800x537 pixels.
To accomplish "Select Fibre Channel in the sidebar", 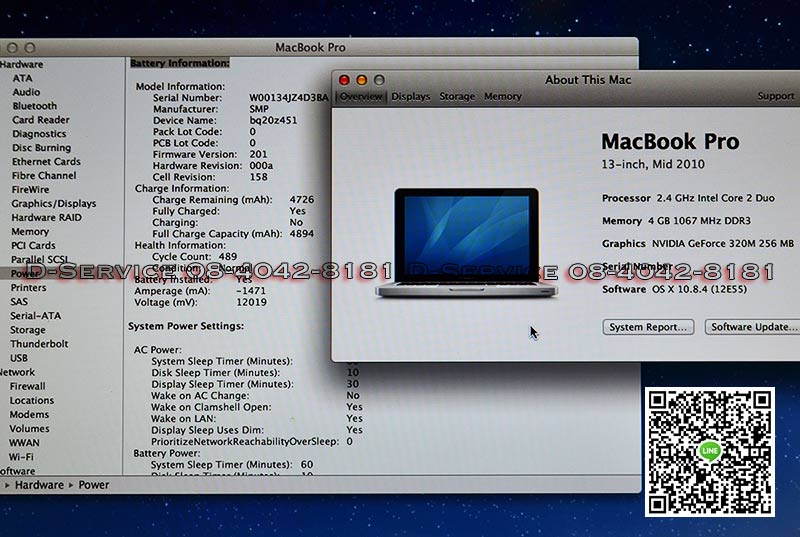I will 44,175.
